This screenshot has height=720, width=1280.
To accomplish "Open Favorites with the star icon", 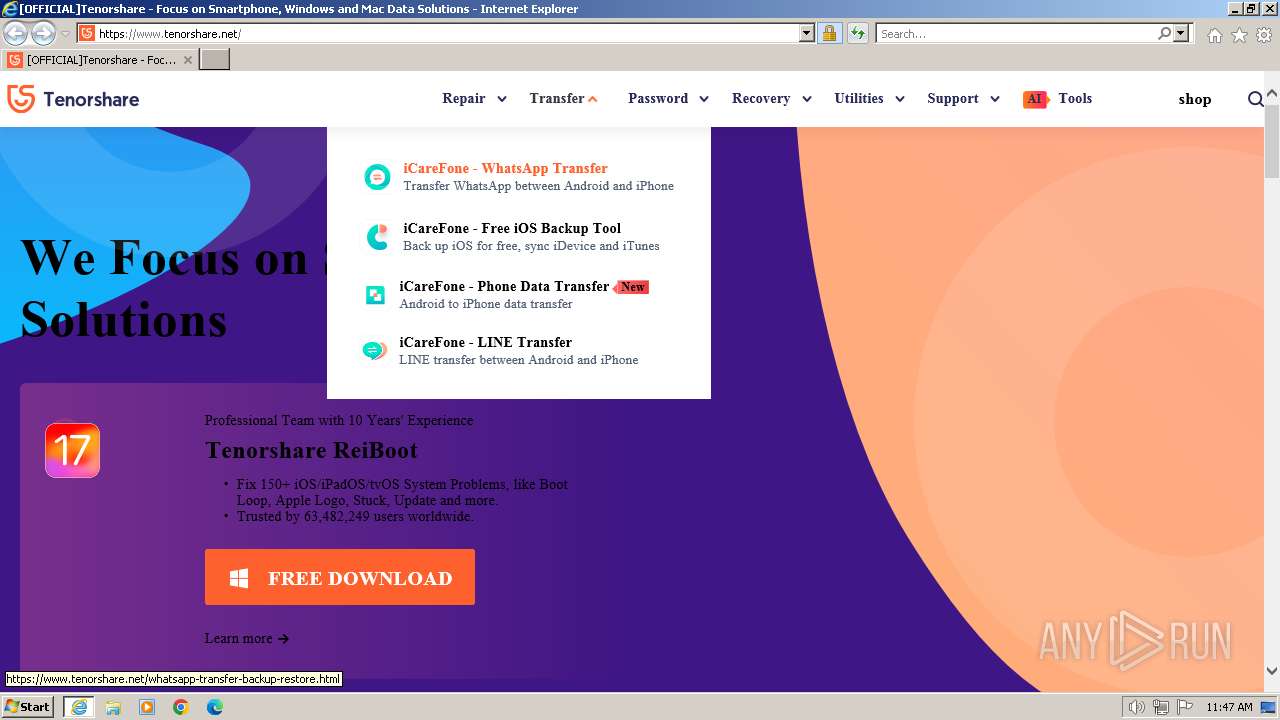I will click(x=1239, y=35).
